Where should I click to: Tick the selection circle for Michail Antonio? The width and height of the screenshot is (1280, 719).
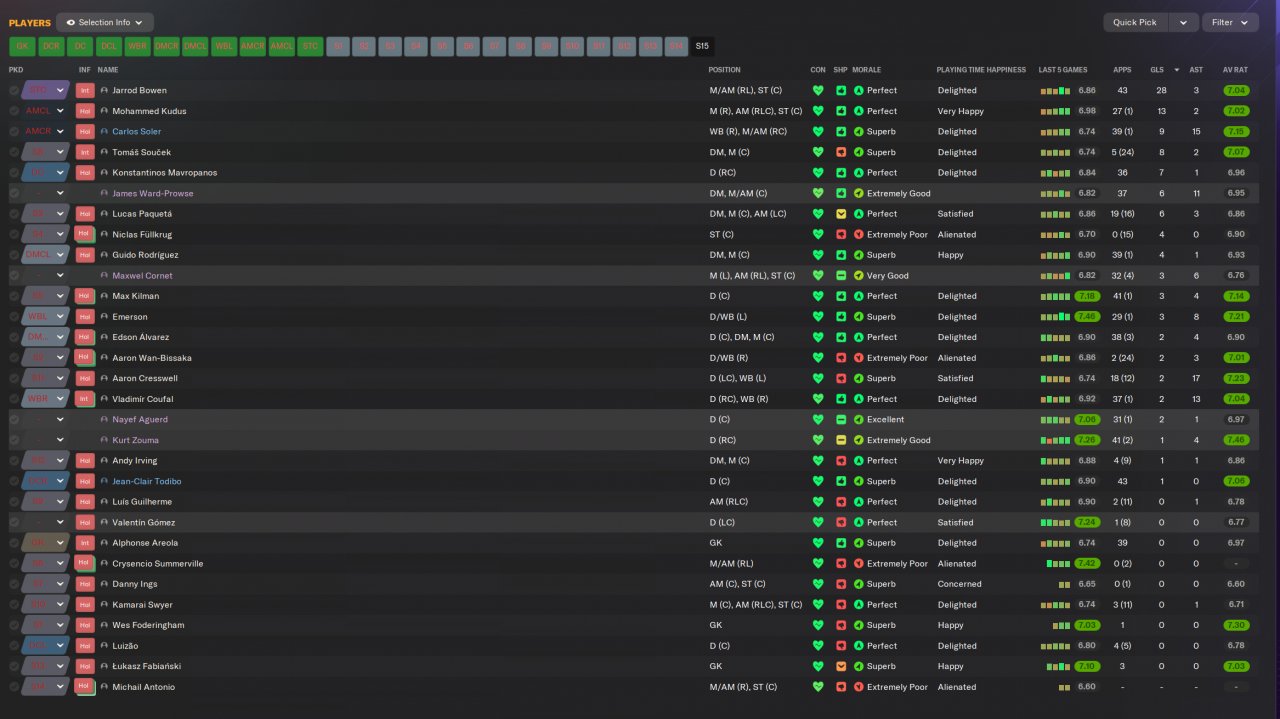[x=14, y=687]
